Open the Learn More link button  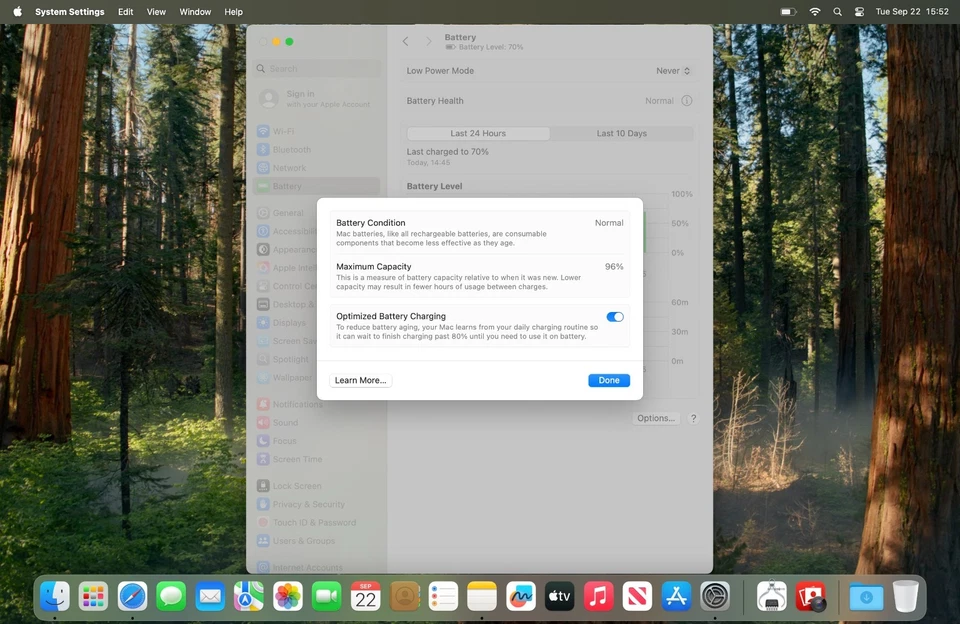click(x=361, y=380)
